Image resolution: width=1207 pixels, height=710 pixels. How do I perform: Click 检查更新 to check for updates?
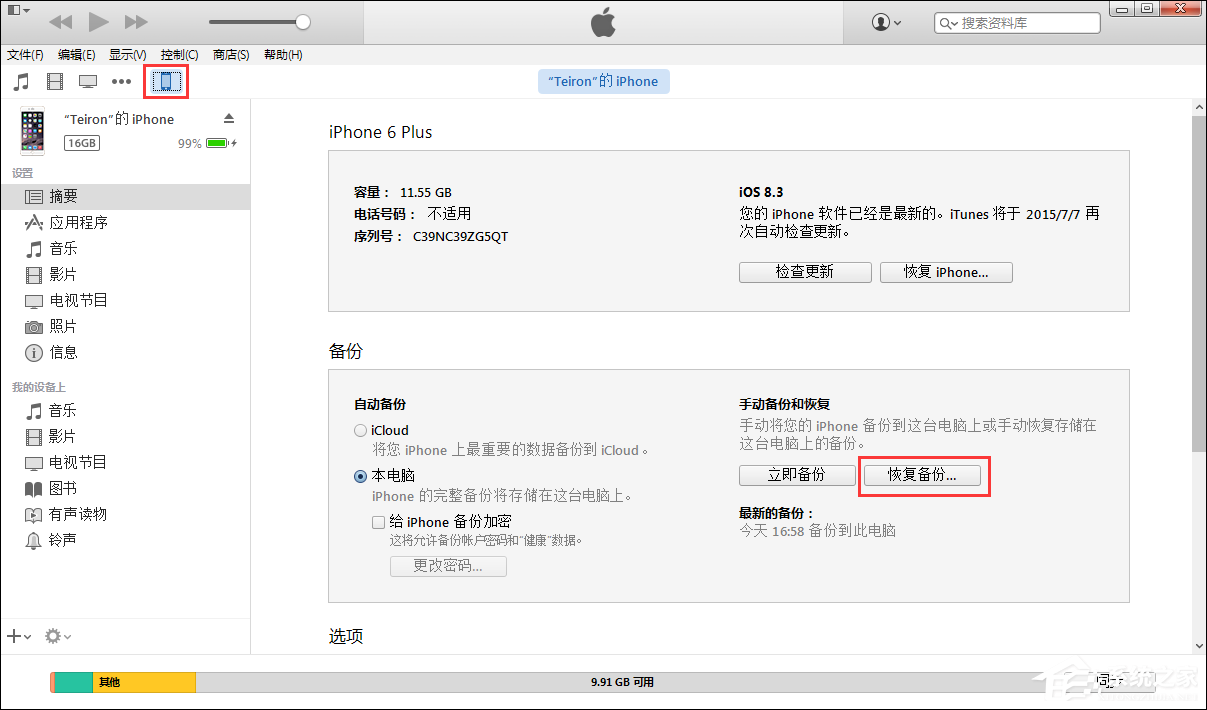805,271
